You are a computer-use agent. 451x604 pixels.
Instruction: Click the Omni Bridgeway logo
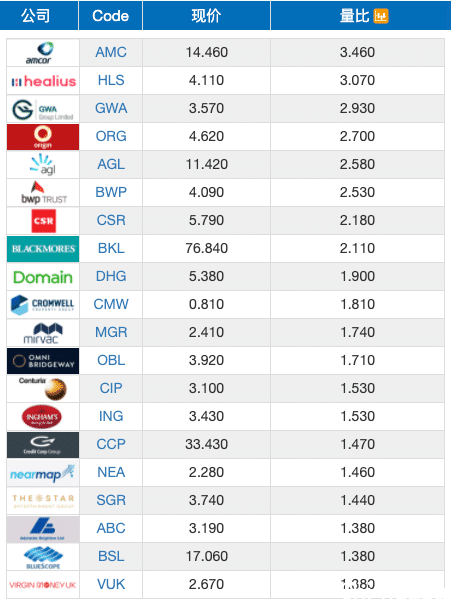tap(43, 361)
